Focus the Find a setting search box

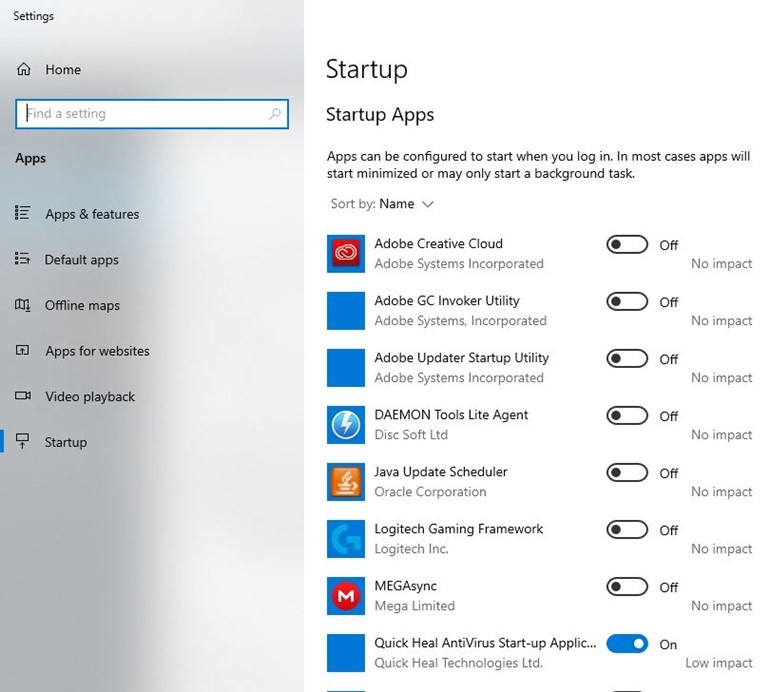(x=152, y=114)
